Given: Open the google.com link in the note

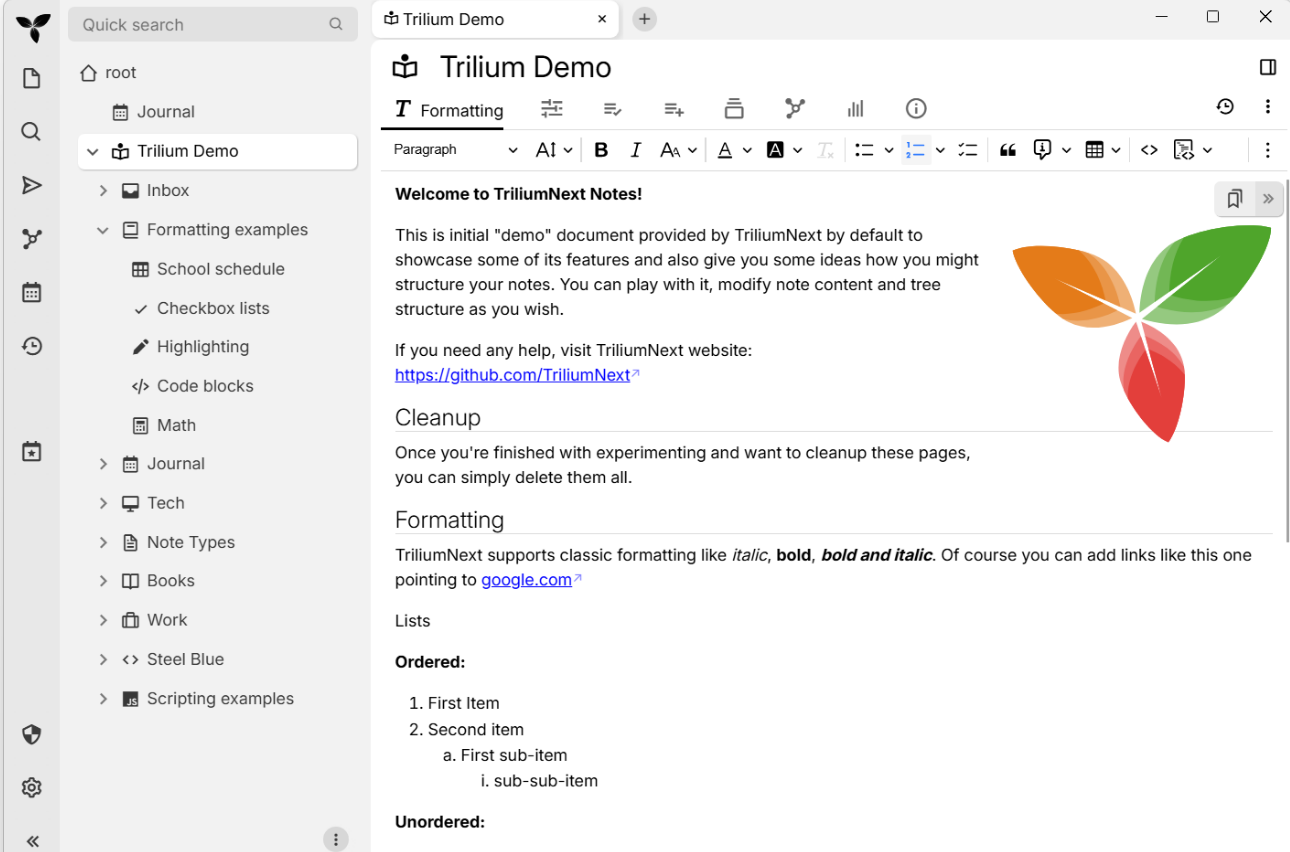Looking at the screenshot, I should 525,579.
